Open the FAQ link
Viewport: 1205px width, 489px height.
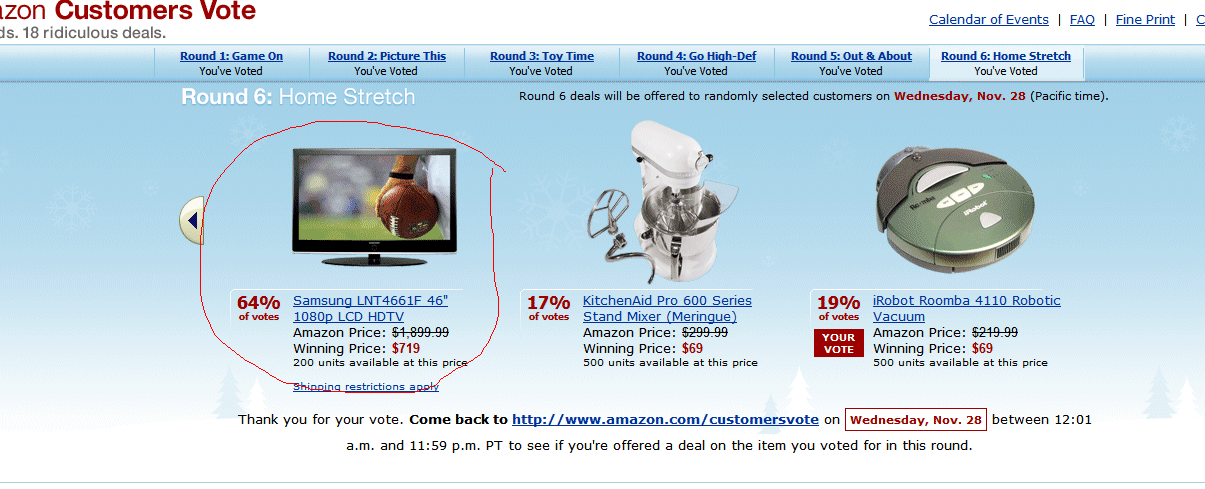1082,20
